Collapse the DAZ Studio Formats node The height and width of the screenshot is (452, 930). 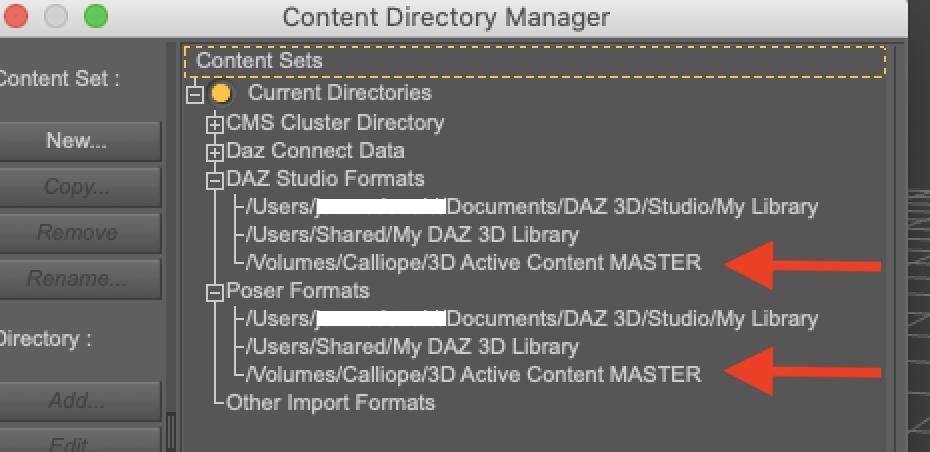pyautogui.click(x=214, y=180)
